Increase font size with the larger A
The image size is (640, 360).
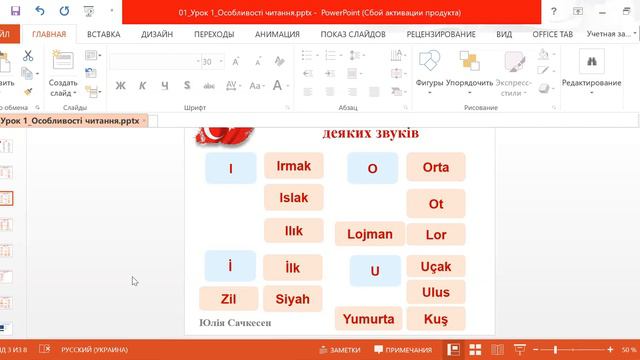point(236,62)
